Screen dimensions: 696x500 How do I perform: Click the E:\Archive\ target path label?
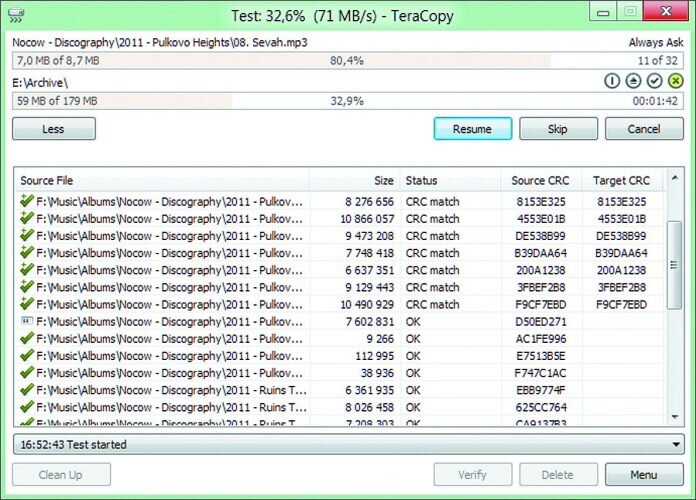pos(40,83)
